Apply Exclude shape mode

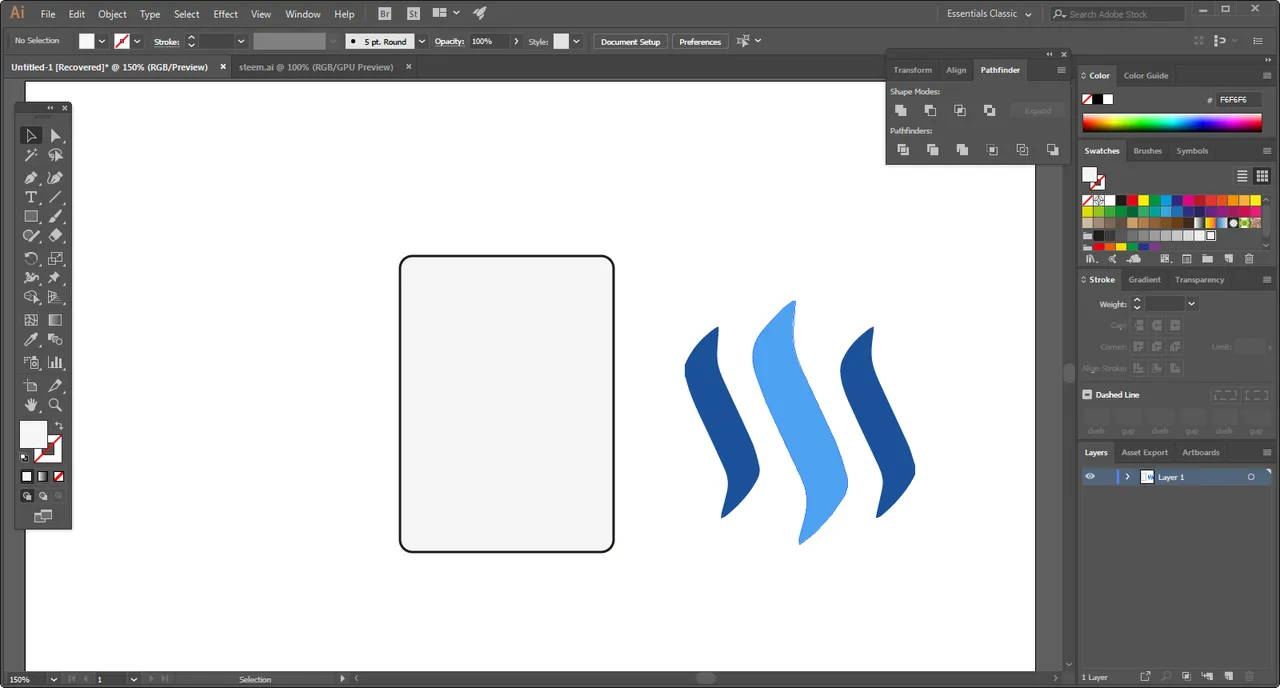click(x=989, y=110)
